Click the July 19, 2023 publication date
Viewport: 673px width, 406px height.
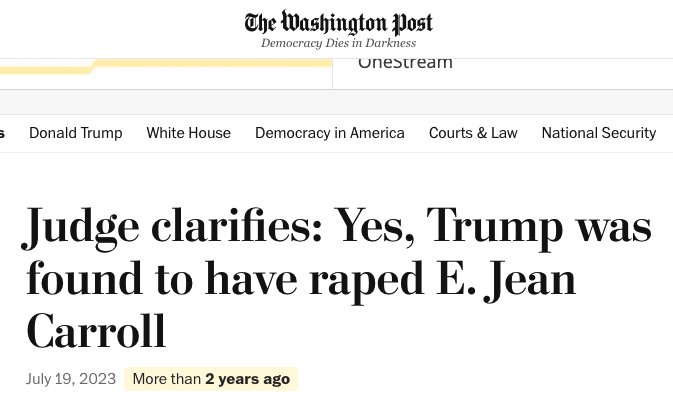coord(69,379)
